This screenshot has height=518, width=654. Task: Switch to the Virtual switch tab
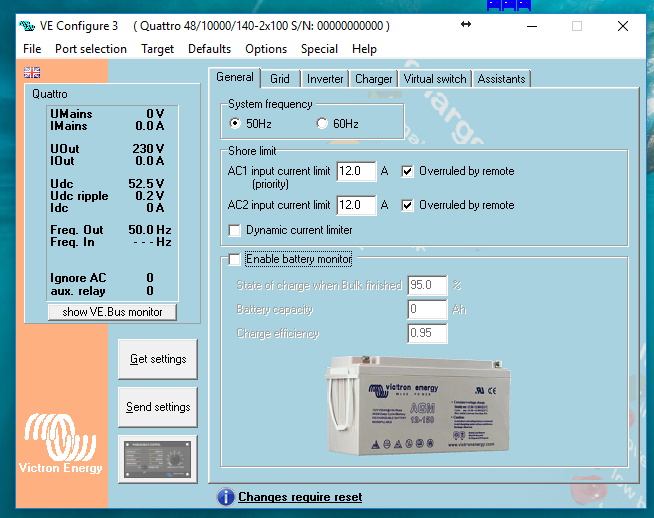point(435,79)
